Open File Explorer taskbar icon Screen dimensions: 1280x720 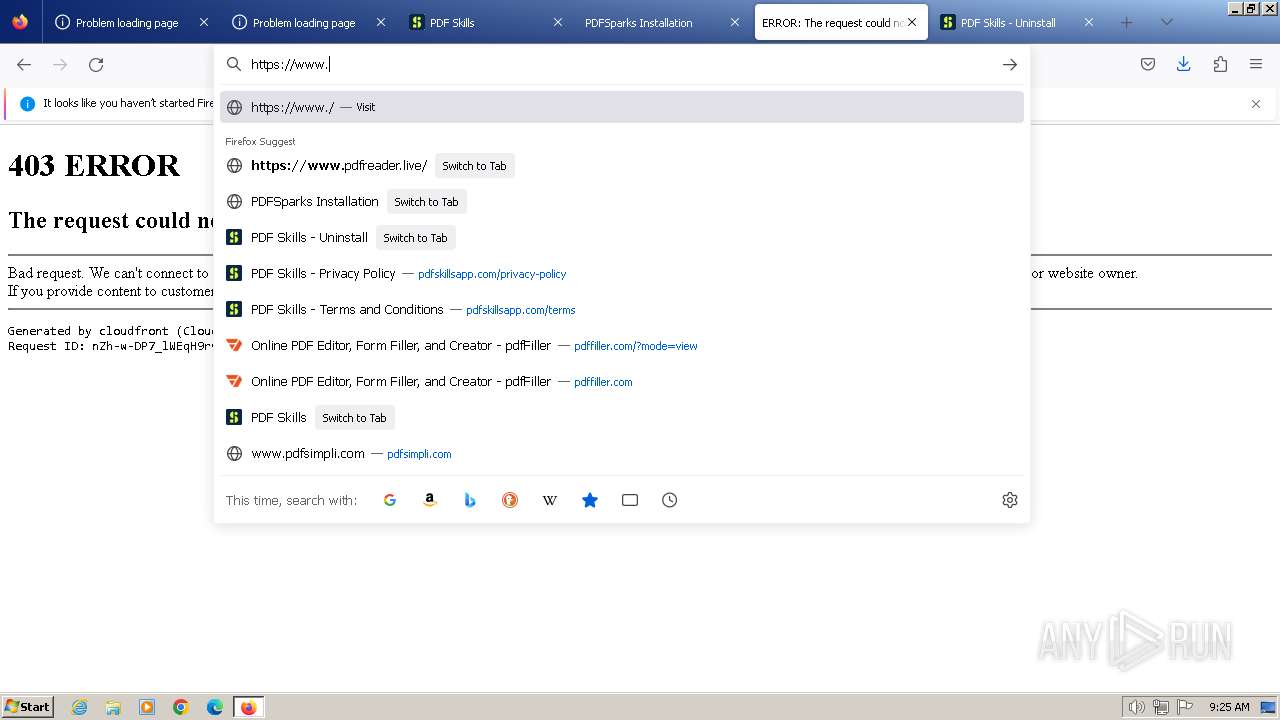coord(113,707)
